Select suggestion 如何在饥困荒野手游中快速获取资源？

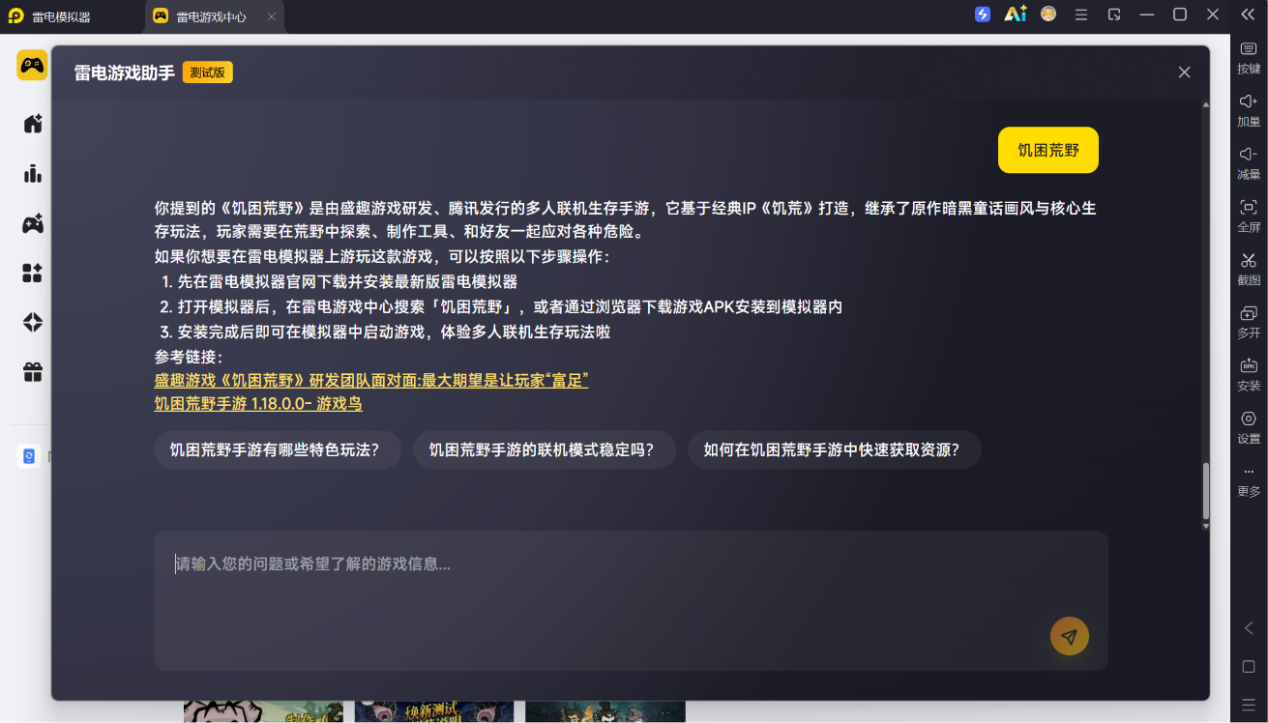pyautogui.click(x=834, y=450)
